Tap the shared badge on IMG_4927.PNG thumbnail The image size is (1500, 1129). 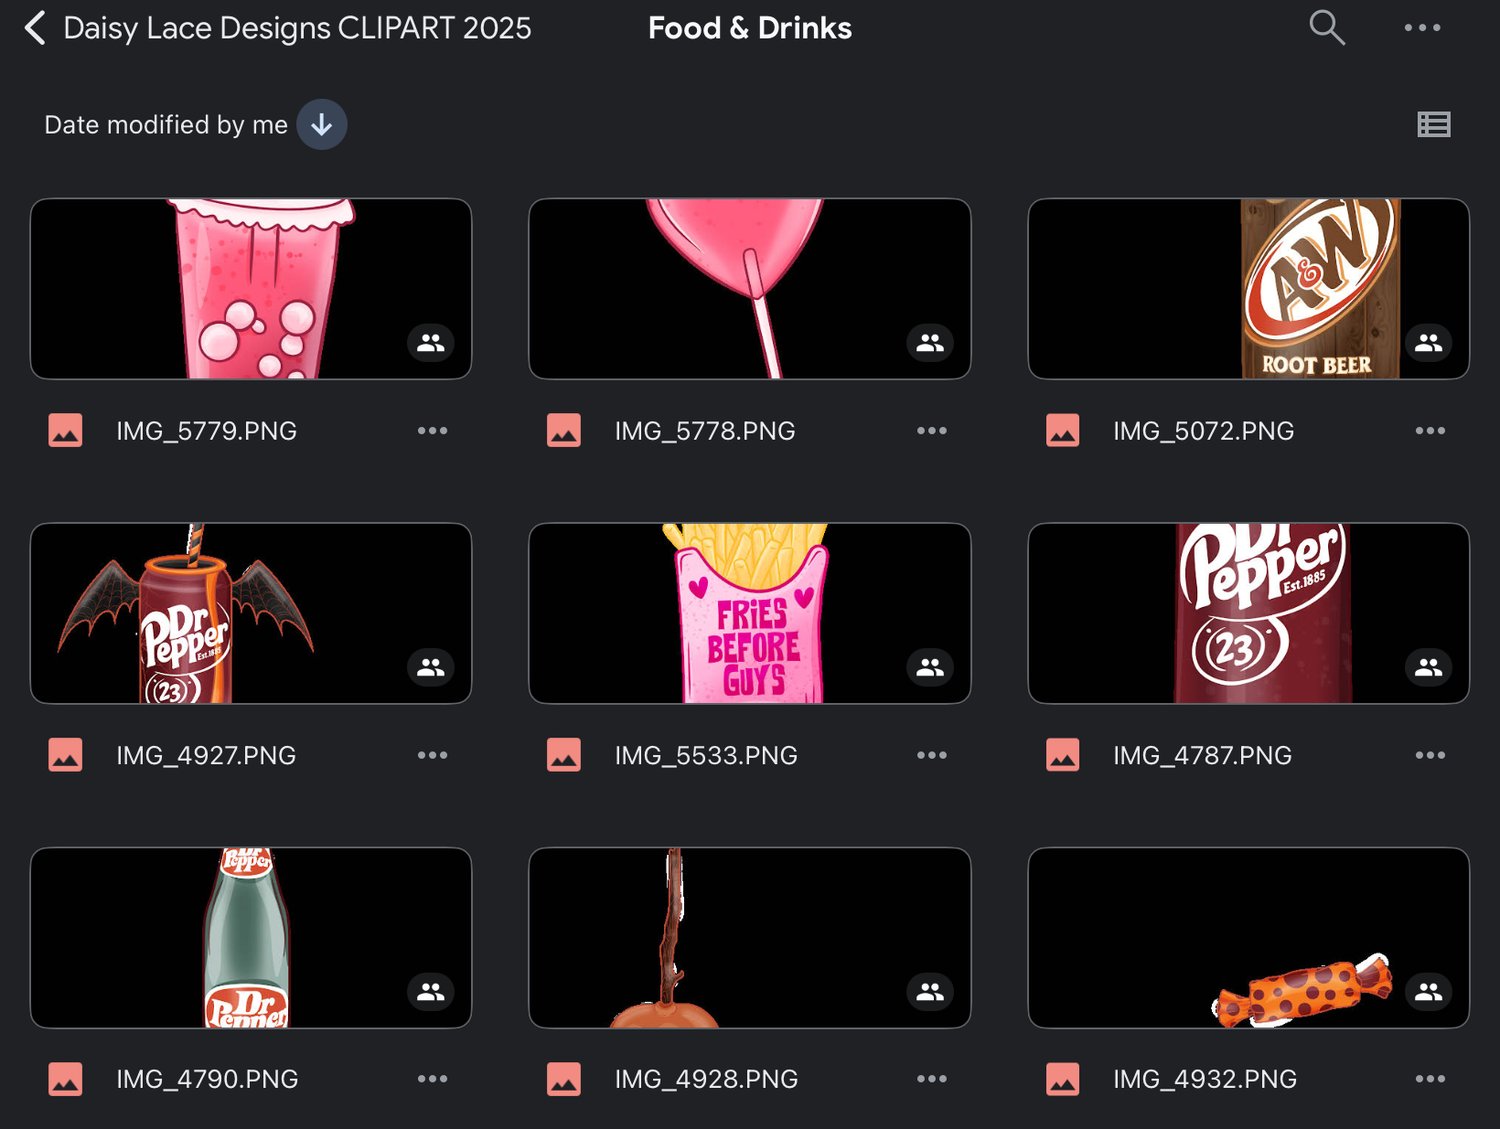click(431, 667)
